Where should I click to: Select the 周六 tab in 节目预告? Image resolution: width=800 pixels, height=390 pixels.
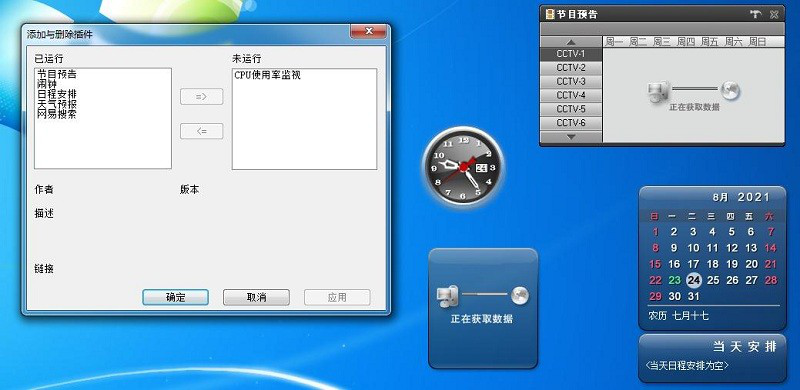[x=734, y=42]
